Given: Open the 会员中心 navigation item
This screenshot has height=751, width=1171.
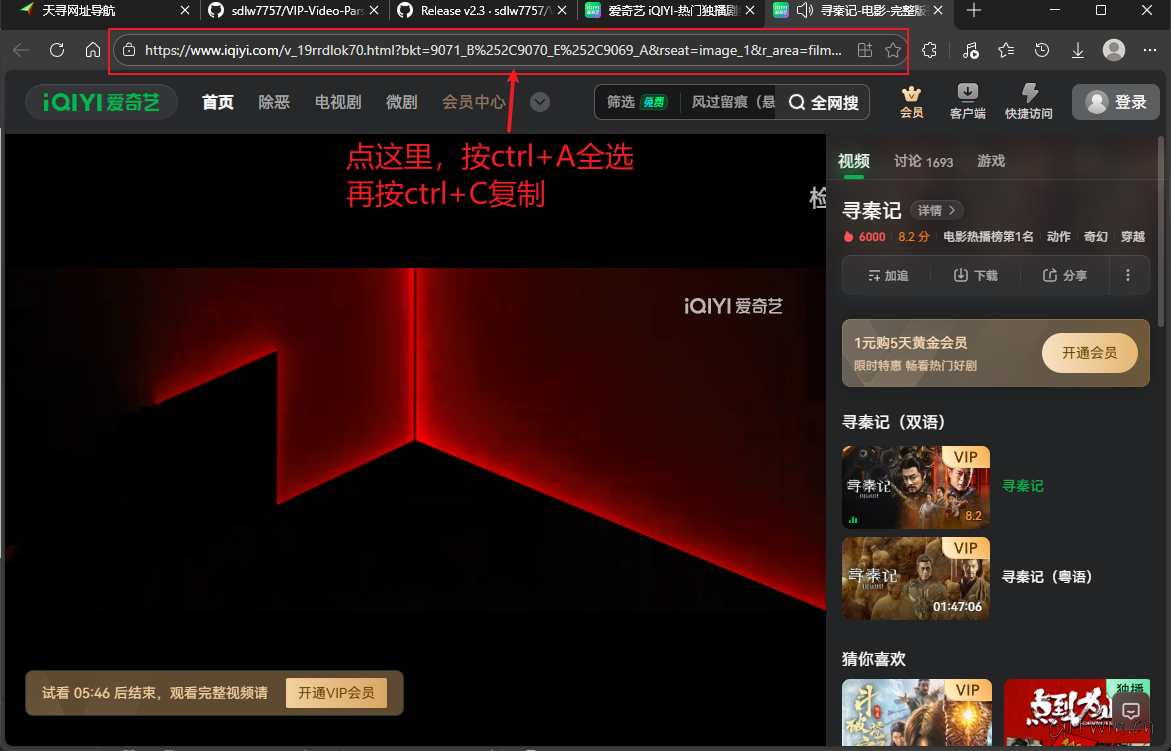Looking at the screenshot, I should pyautogui.click(x=473, y=102).
